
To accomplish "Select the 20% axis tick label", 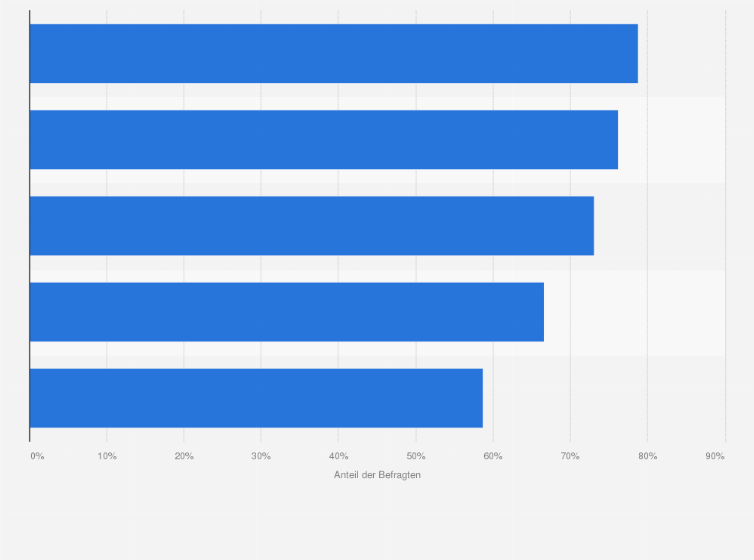I will [184, 456].
